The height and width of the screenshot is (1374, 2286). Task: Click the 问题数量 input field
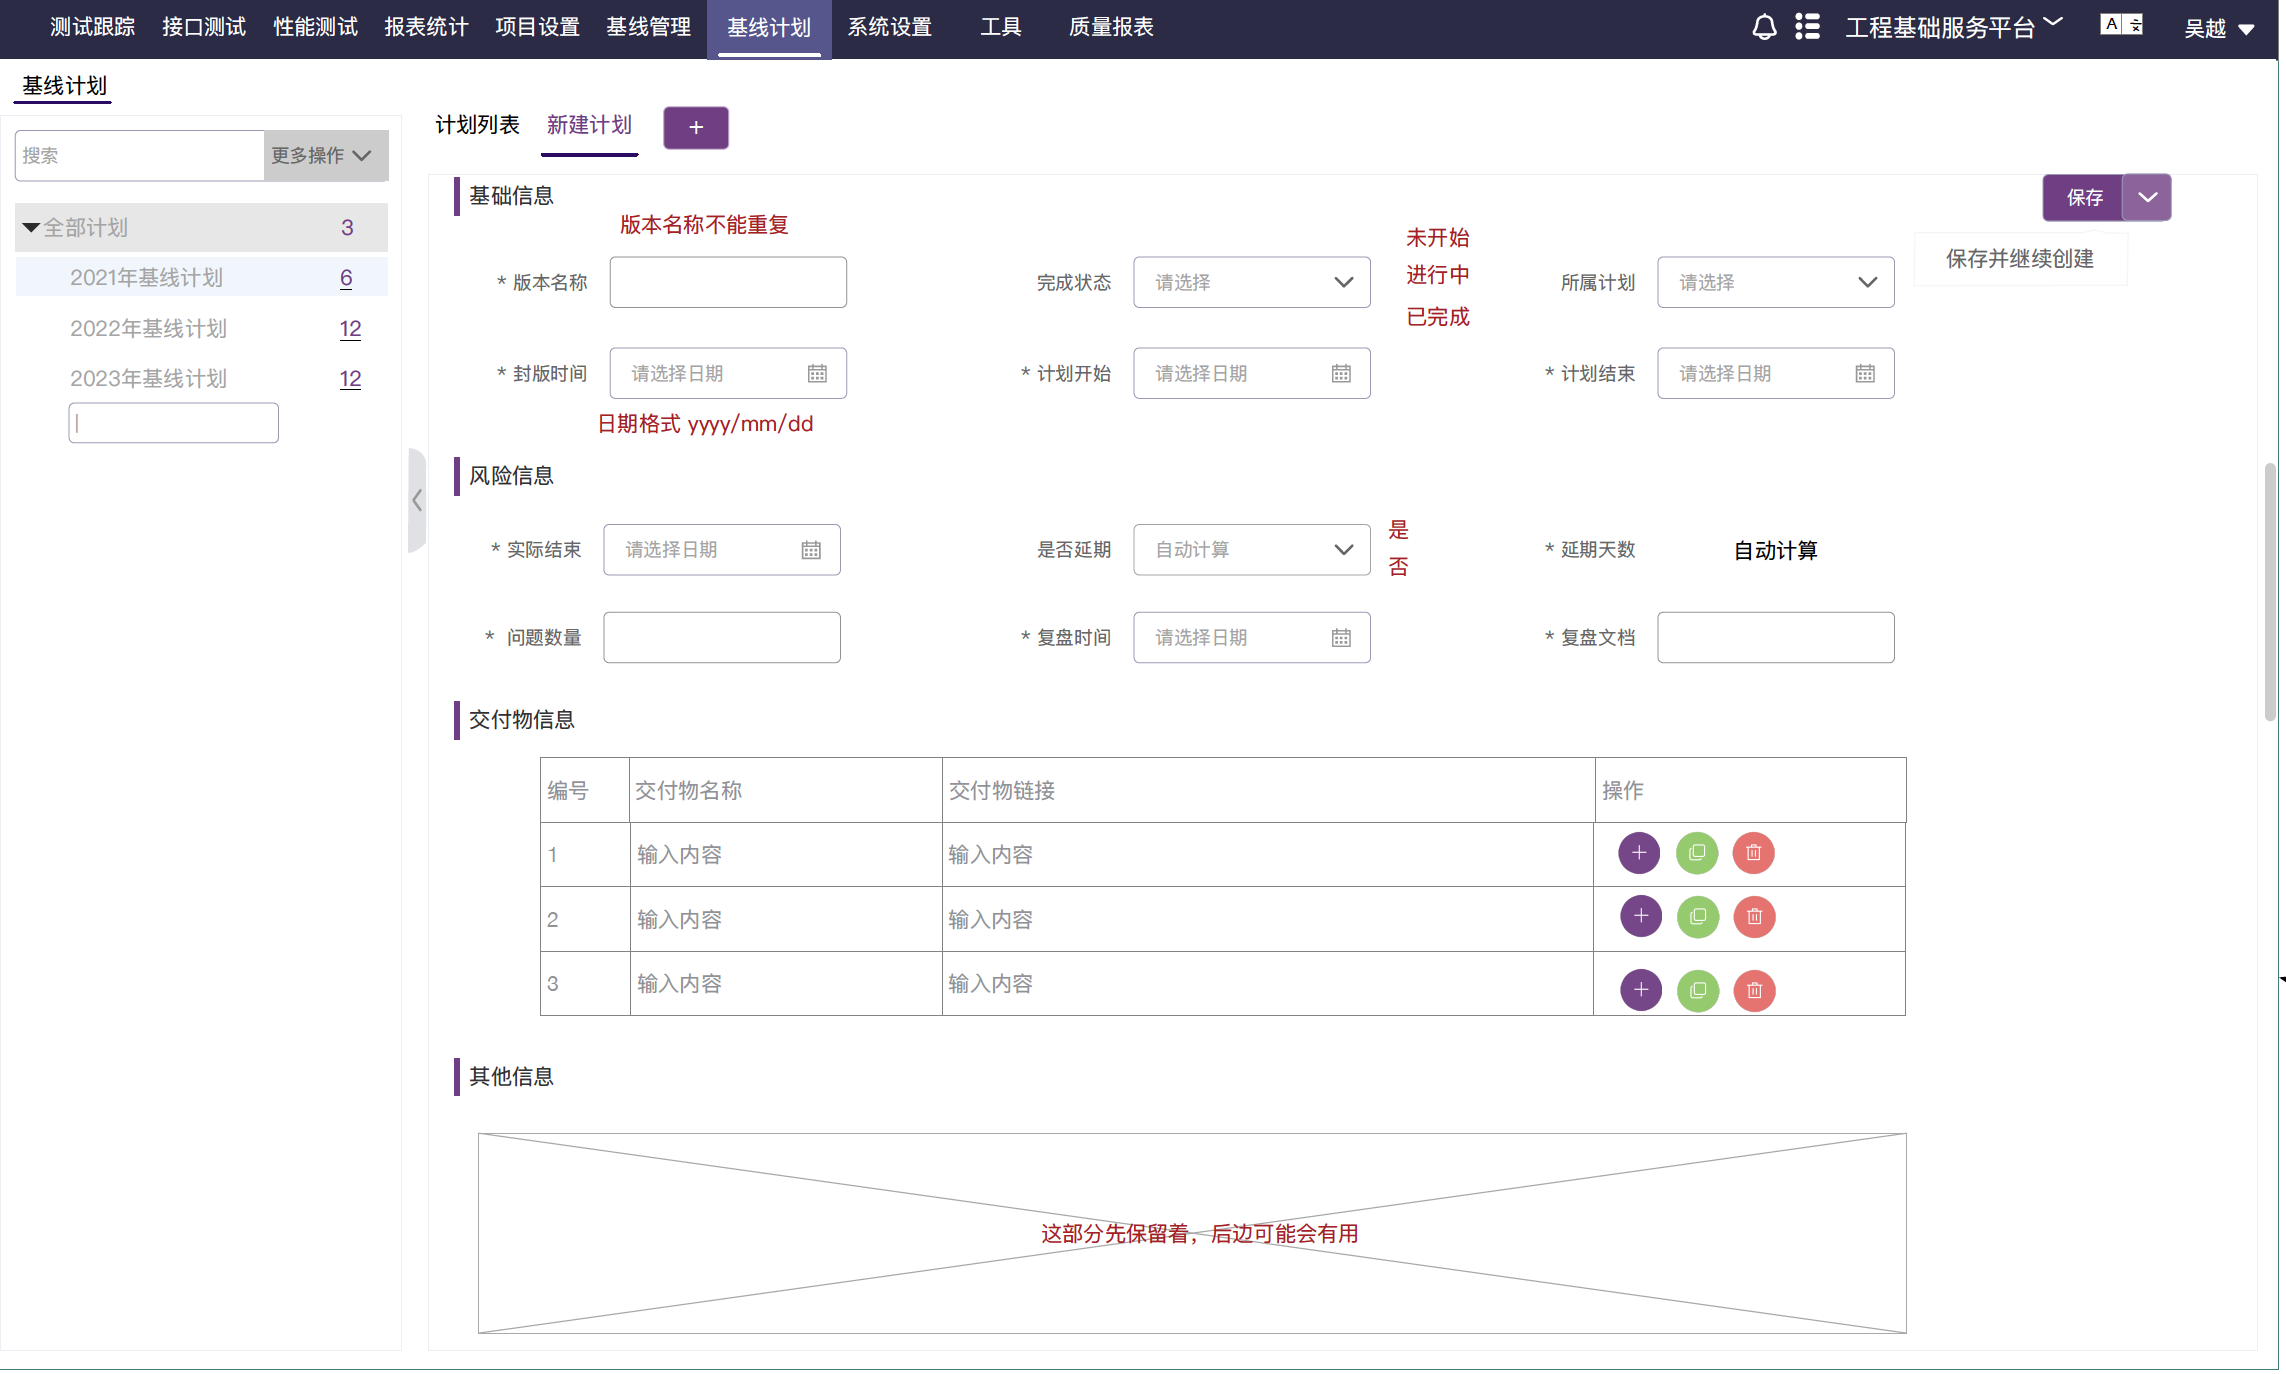[722, 638]
